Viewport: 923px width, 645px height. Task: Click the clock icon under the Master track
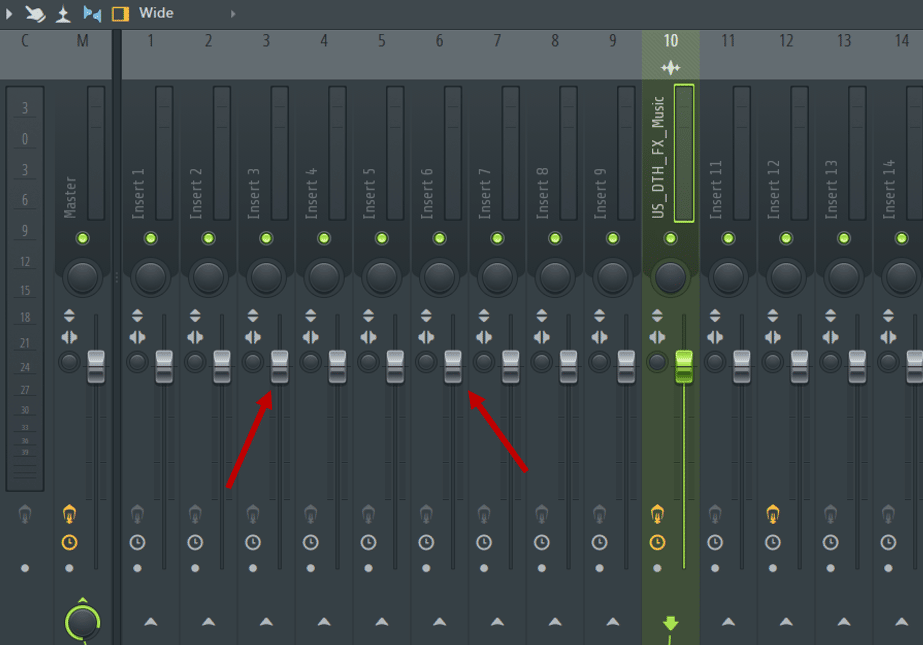click(x=69, y=543)
